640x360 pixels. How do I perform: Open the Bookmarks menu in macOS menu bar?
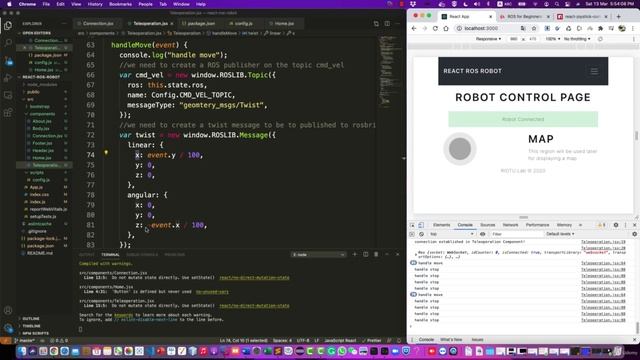tap(120, 4)
